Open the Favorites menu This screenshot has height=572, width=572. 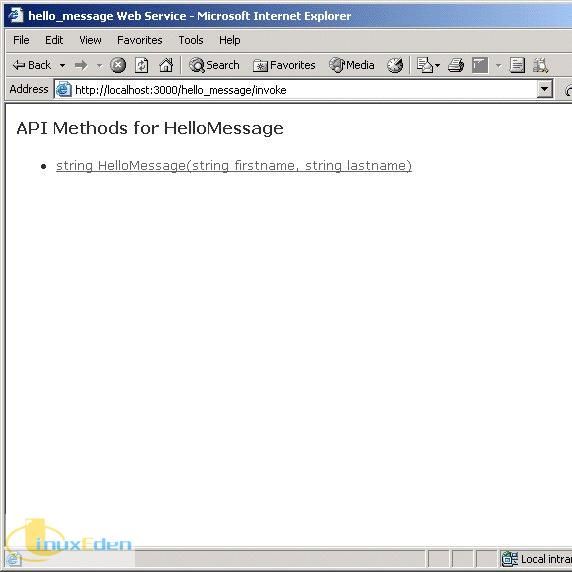click(139, 40)
